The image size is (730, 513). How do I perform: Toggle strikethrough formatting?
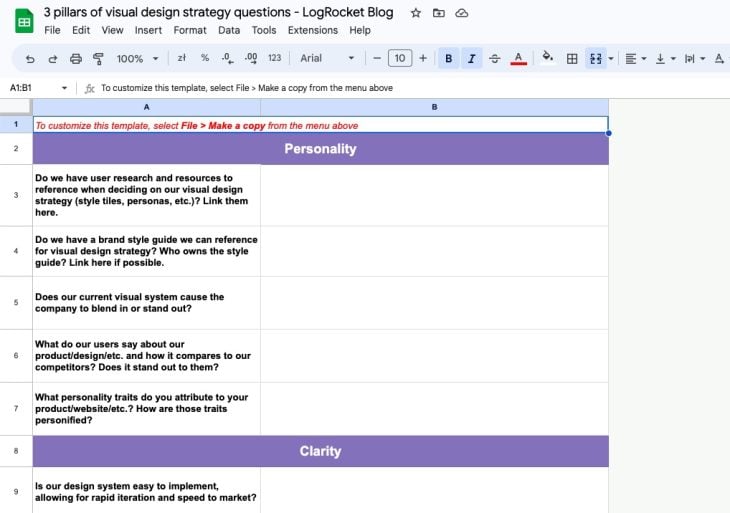pos(495,59)
